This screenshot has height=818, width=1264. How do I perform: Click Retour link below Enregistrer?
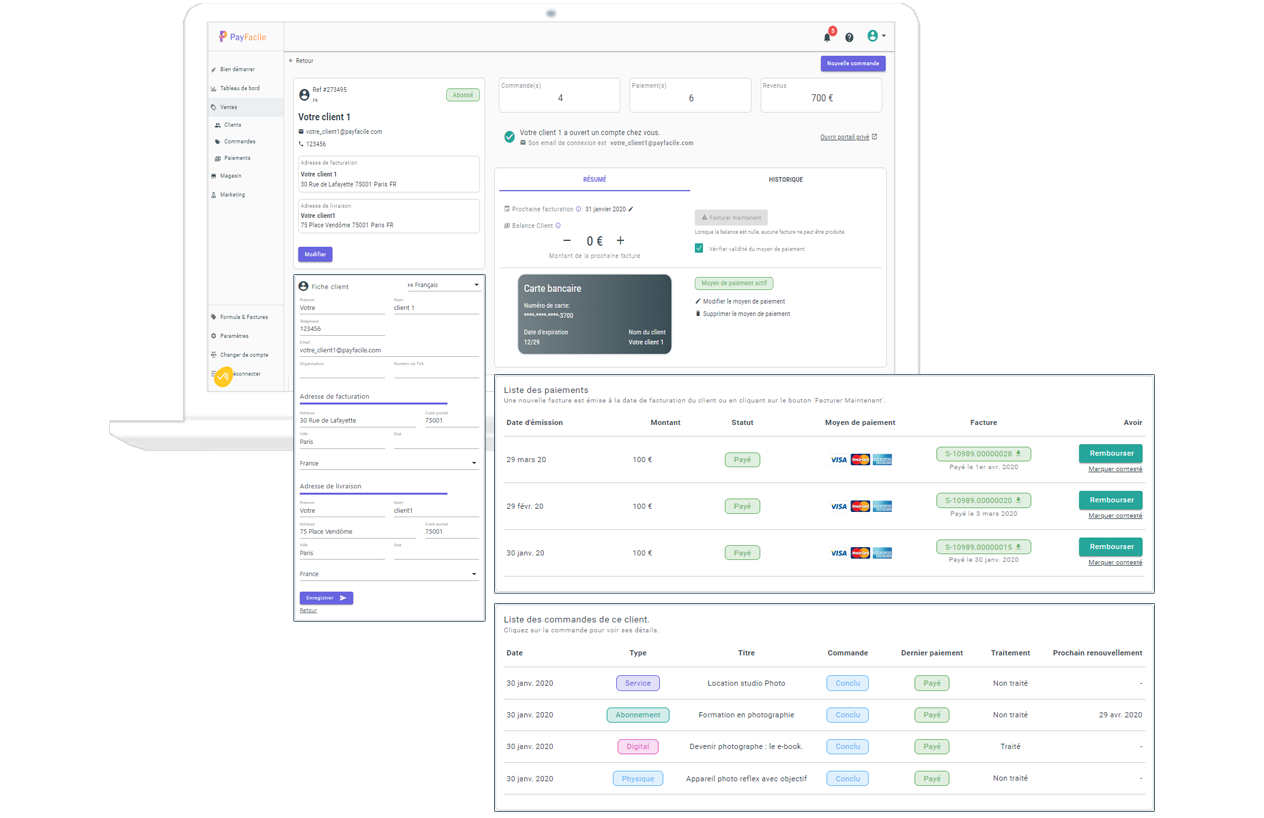pos(308,611)
